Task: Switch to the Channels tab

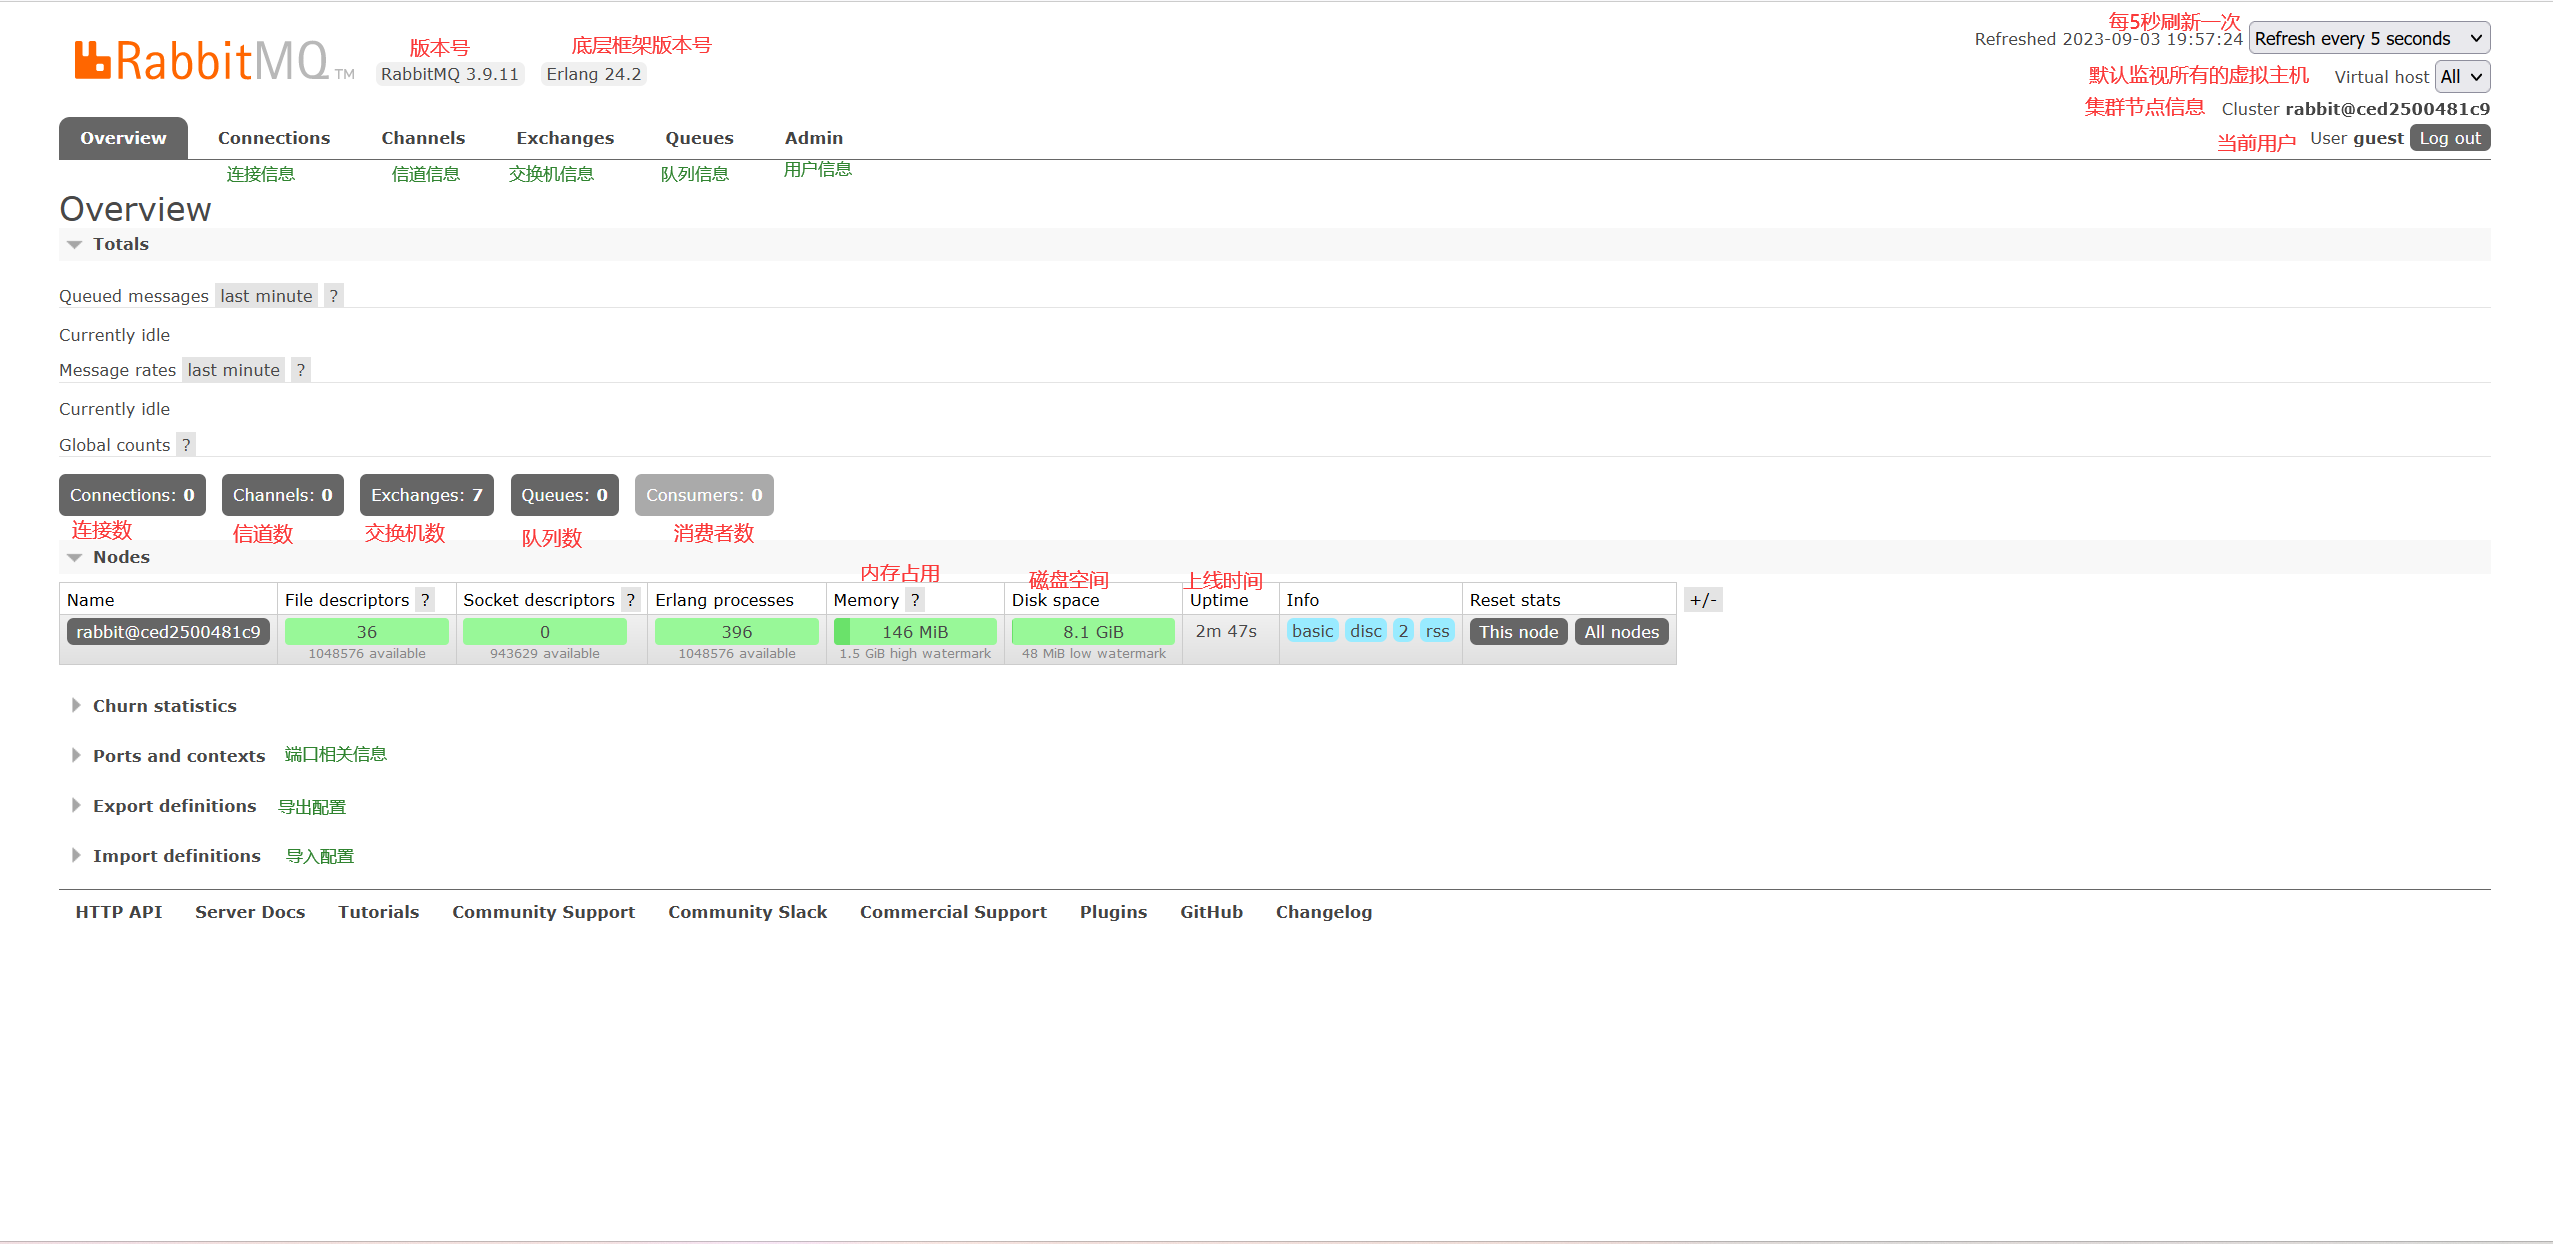Action: [423, 138]
